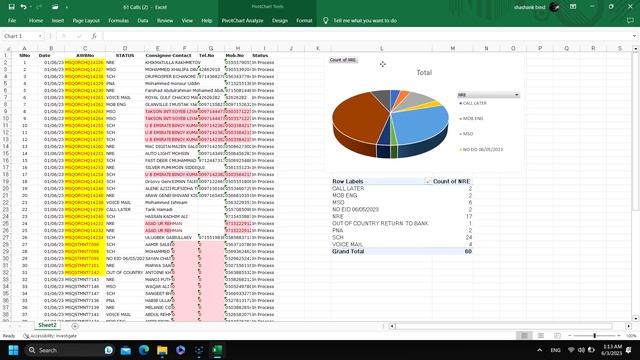640x360 pixels.
Task: Click the vertical scrollbar down arrow
Action: pyautogui.click(x=636, y=318)
